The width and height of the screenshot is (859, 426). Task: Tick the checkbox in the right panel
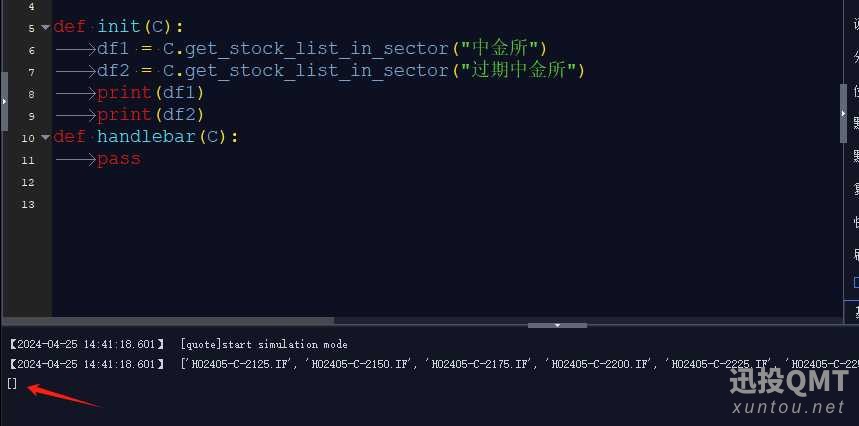click(x=856, y=283)
